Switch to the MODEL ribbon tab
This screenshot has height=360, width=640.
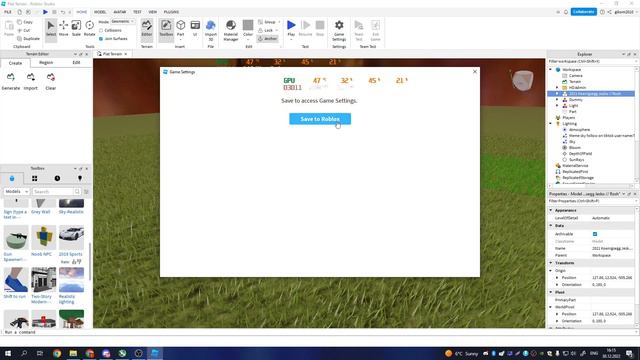(100, 12)
